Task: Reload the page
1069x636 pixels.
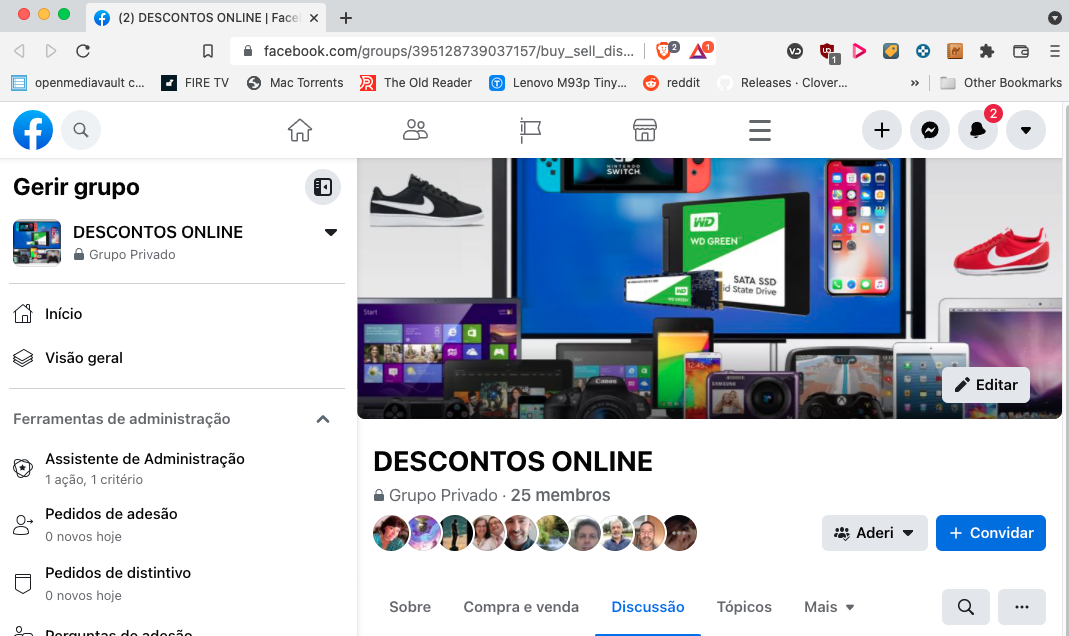Action: pos(83,51)
